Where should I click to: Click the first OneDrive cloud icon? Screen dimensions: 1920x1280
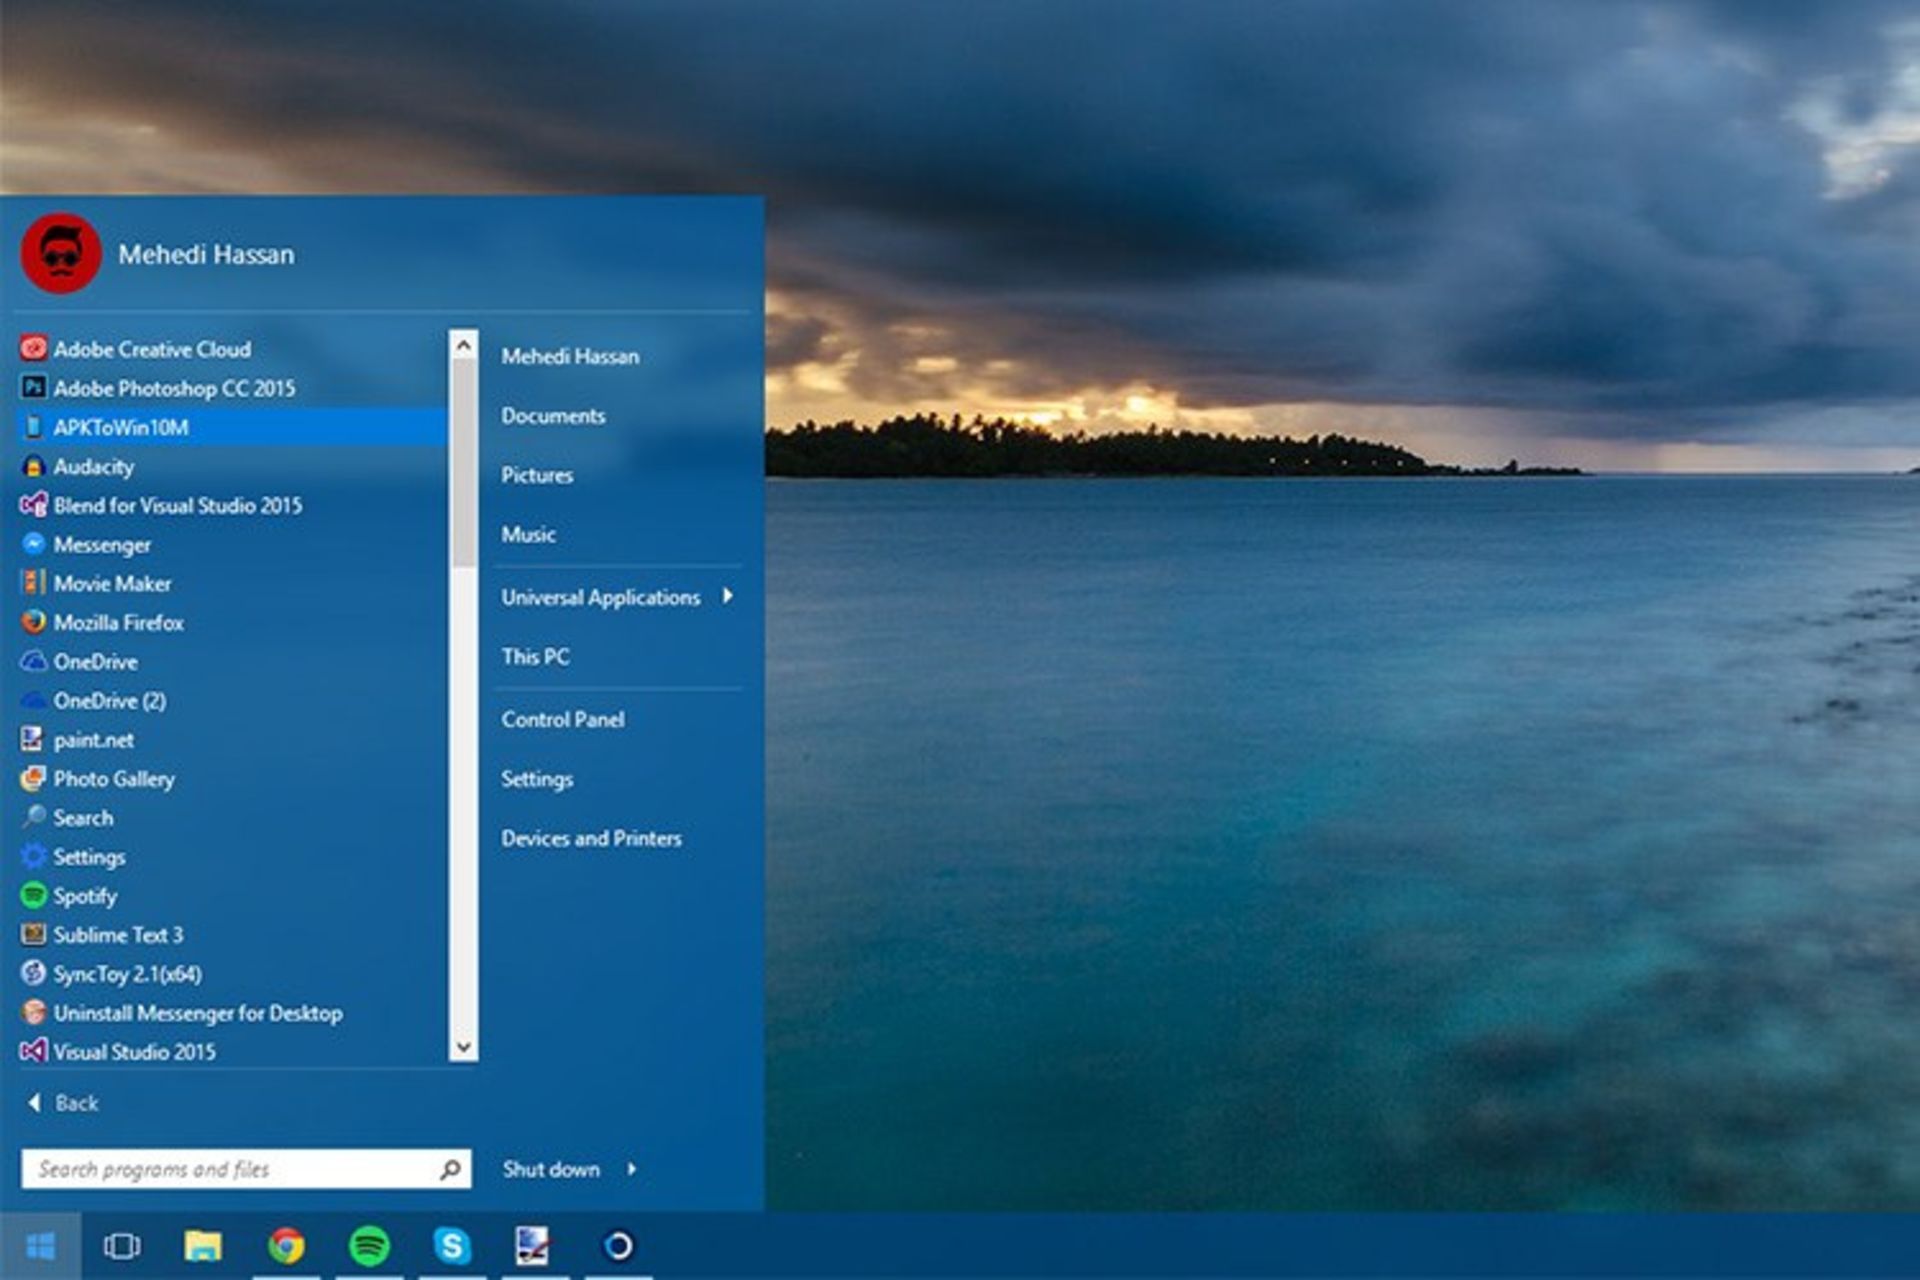34,661
